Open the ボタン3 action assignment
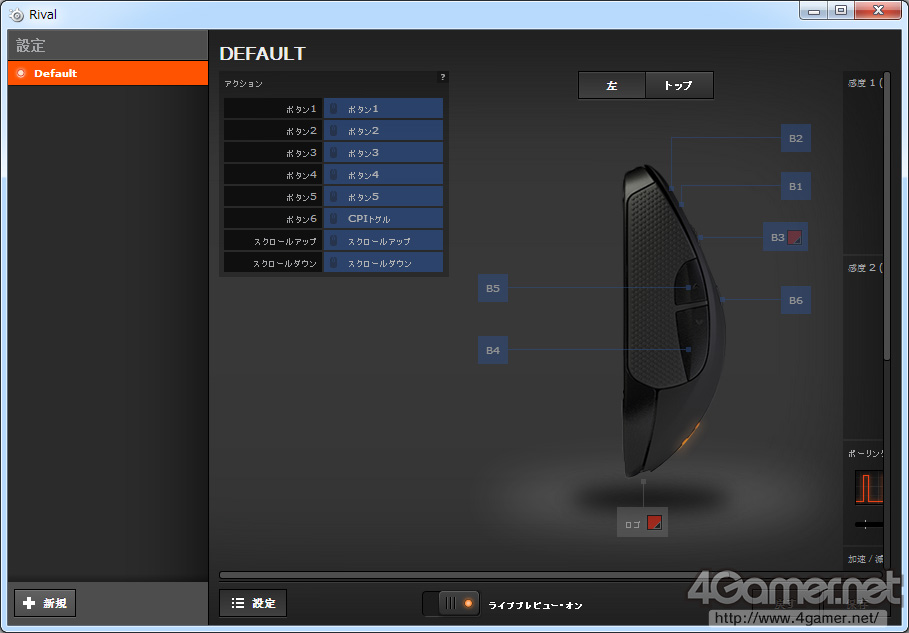The height and width of the screenshot is (633, 909). pyautogui.click(x=383, y=152)
